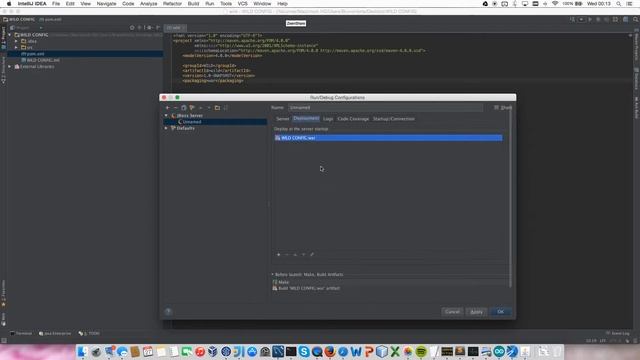Open Spotify from the Dock

tap(421, 351)
